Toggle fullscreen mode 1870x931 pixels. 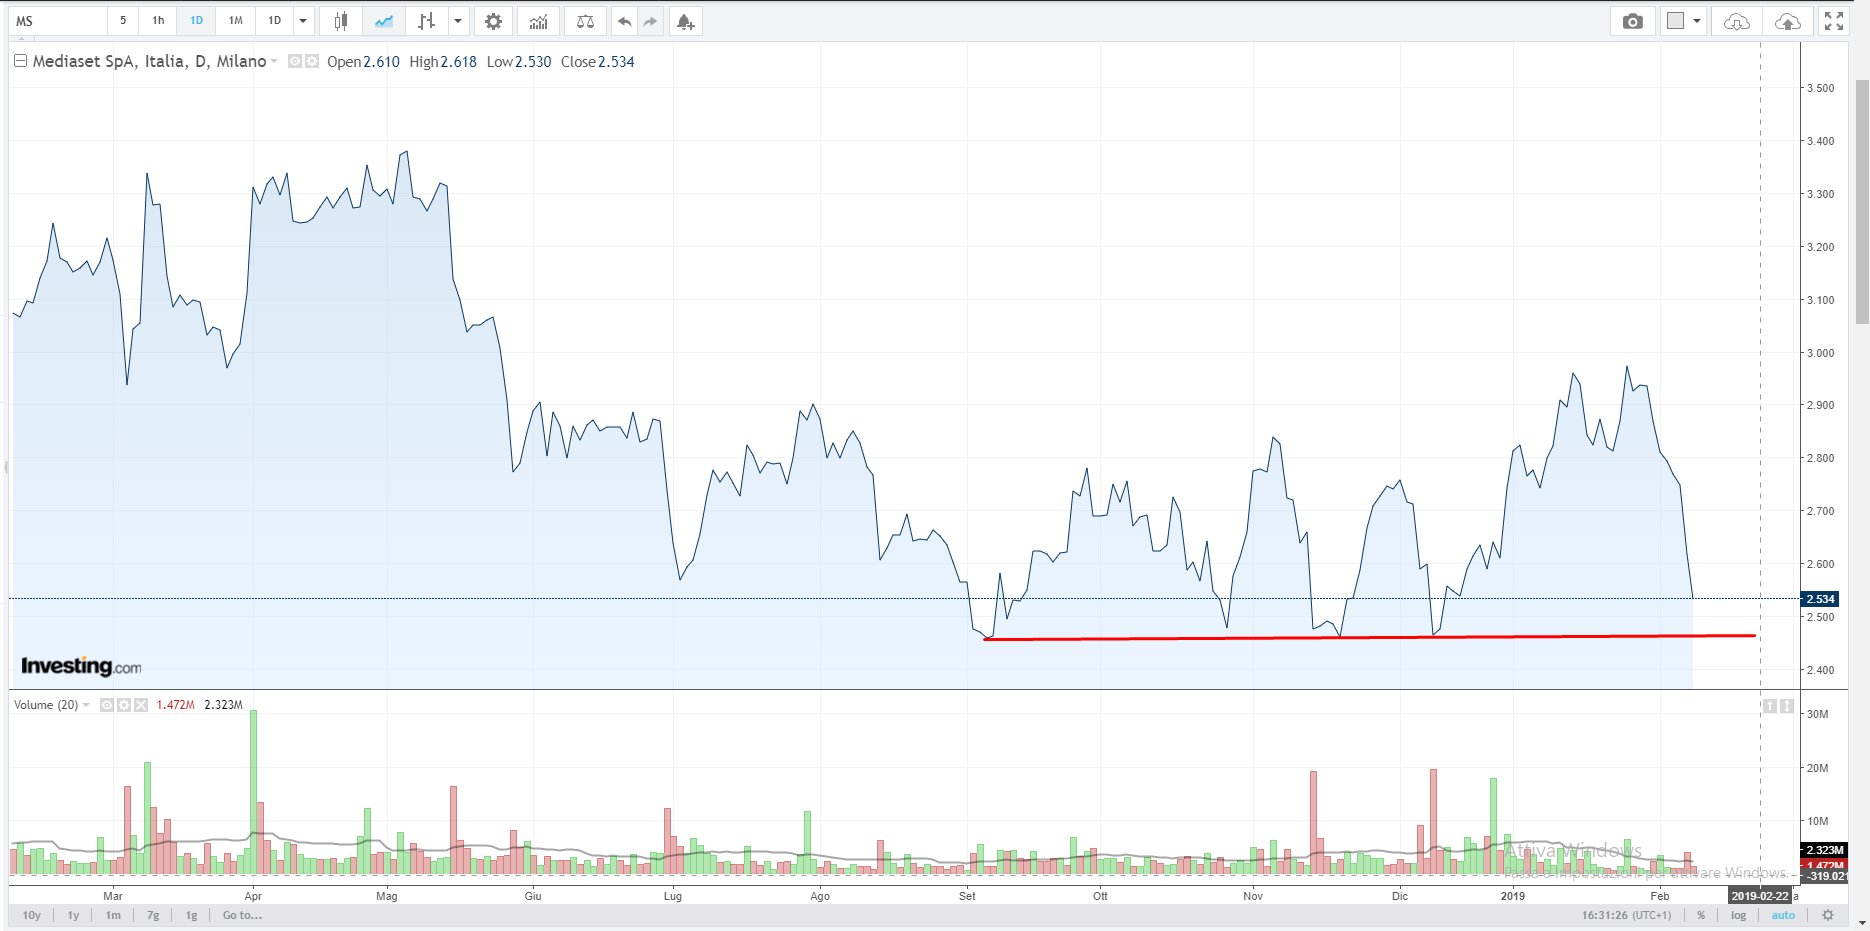click(1834, 21)
